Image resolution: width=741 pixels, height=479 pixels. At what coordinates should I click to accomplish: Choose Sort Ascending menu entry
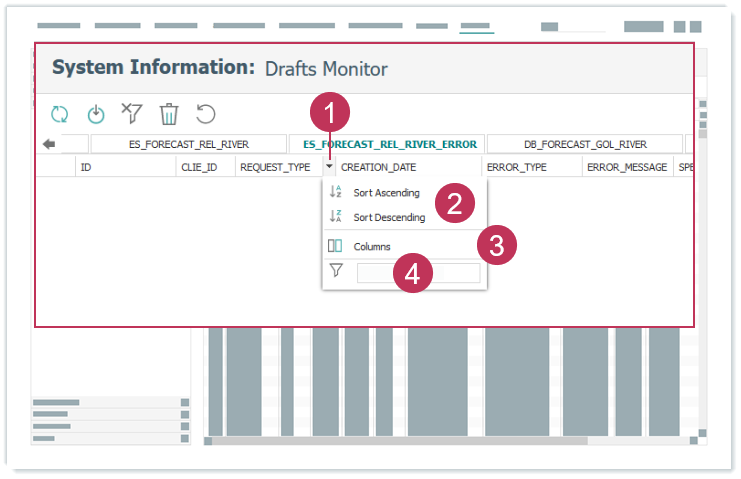coord(386,192)
